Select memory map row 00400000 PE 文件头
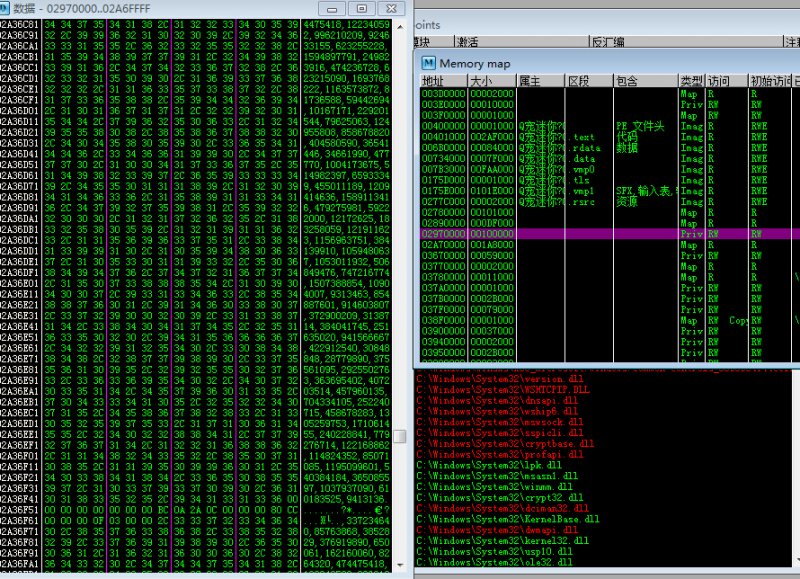This screenshot has width=800, height=579. (x=610, y=126)
